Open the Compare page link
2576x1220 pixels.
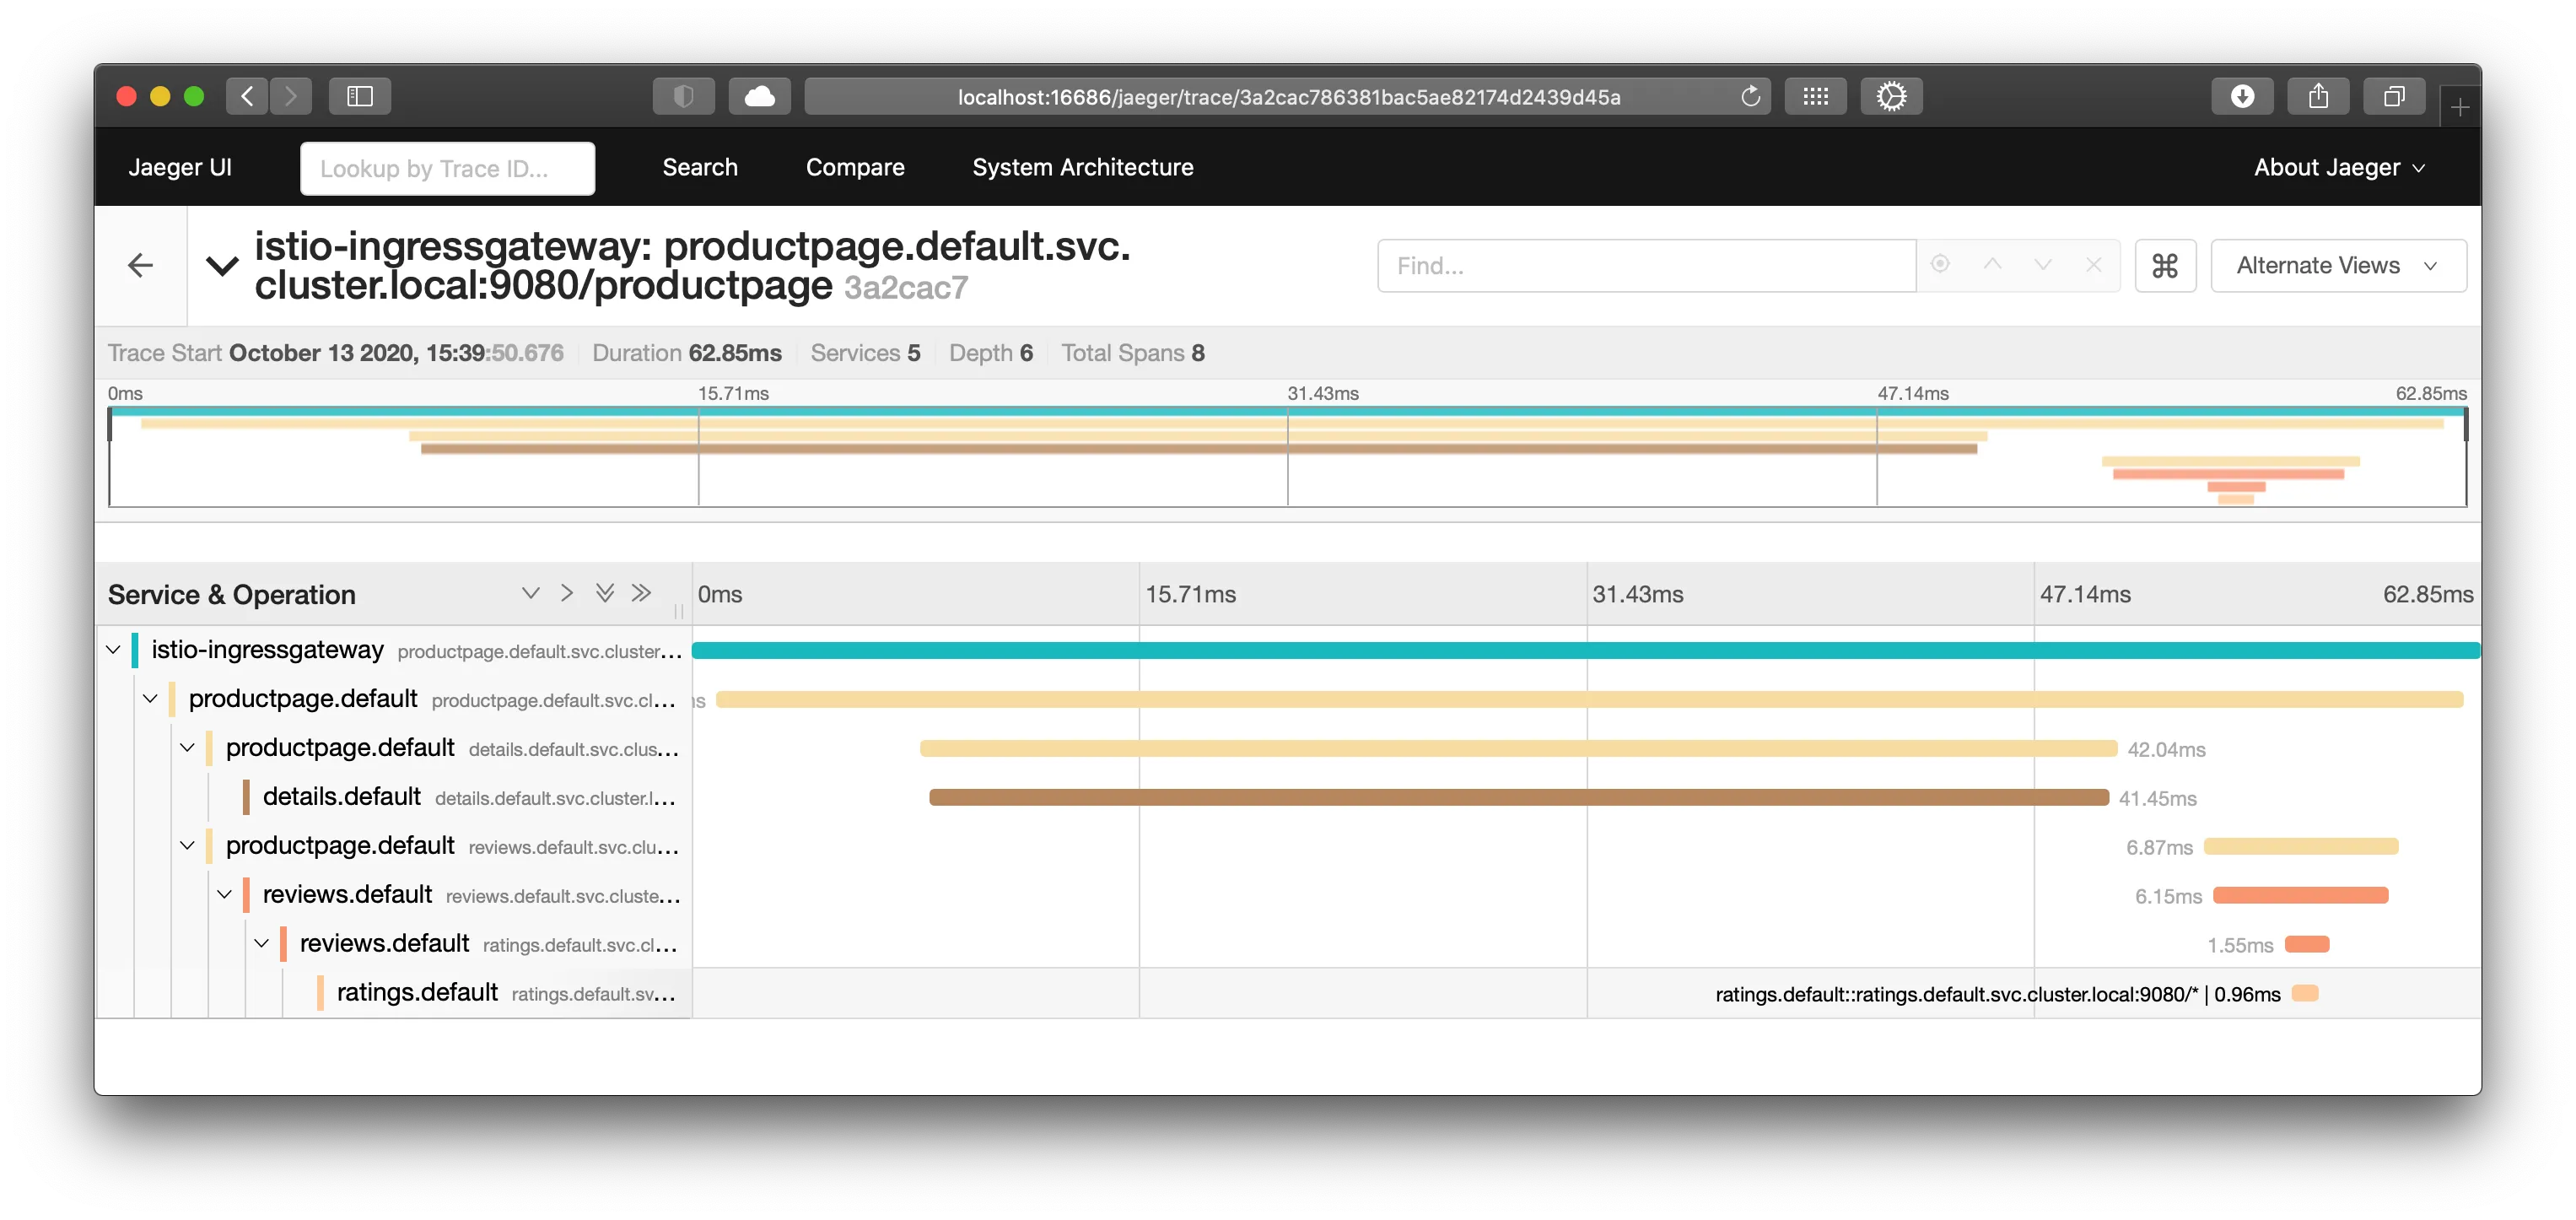pyautogui.click(x=855, y=168)
